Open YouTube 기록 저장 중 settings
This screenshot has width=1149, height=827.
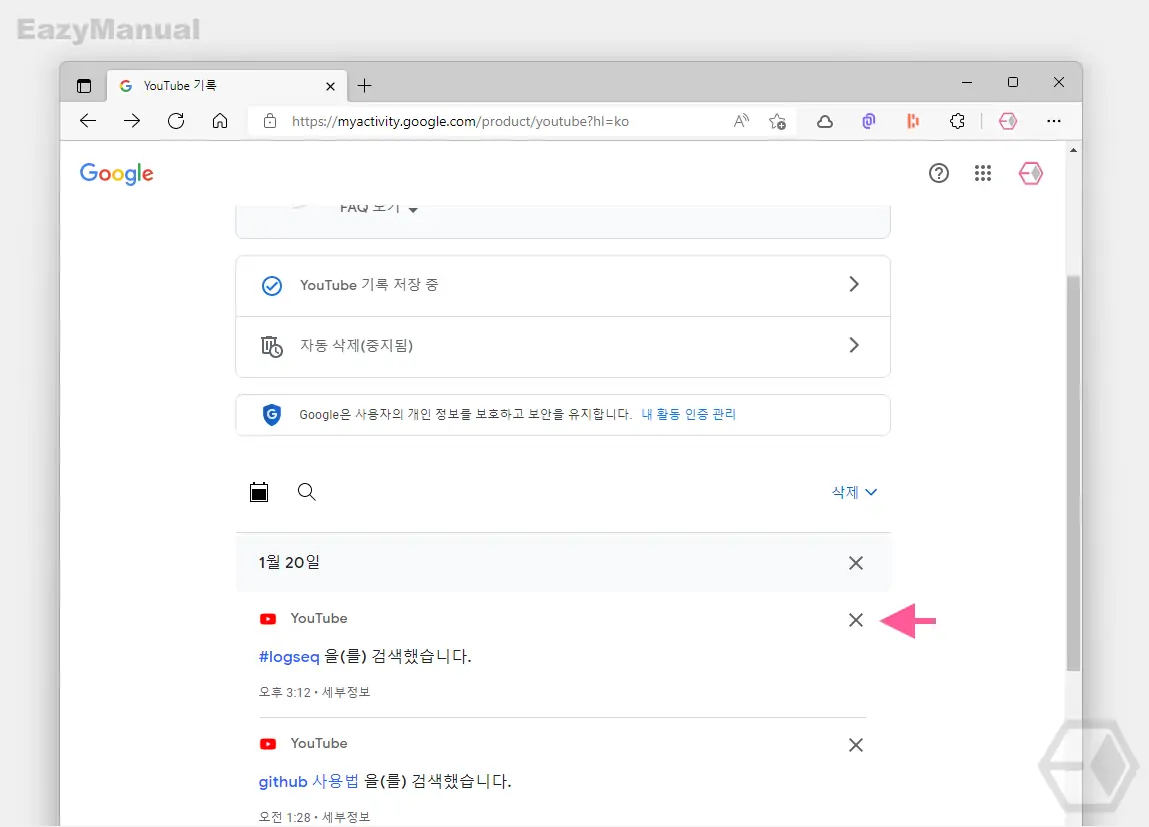point(563,286)
